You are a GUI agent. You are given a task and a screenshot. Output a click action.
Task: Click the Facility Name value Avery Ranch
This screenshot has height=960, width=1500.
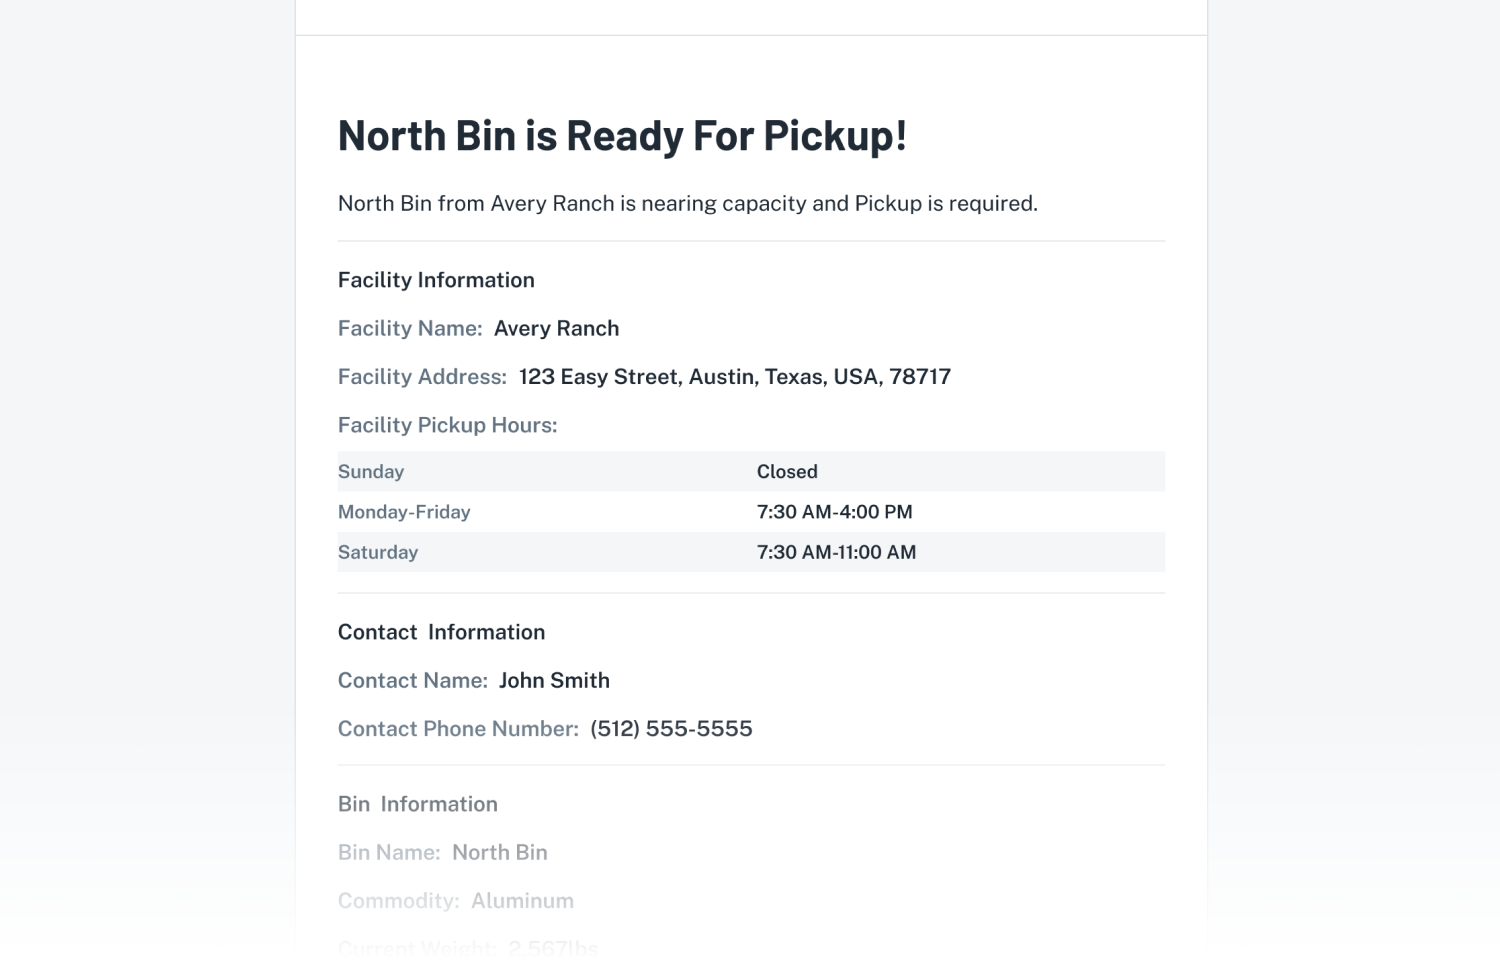[556, 329]
